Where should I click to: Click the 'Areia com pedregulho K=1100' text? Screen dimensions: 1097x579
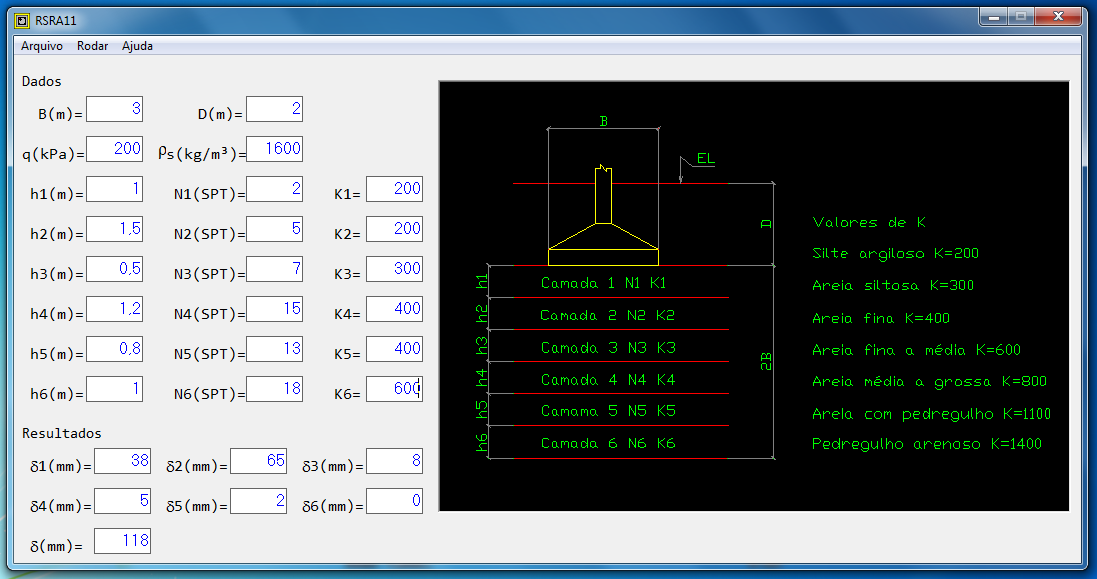pyautogui.click(x=931, y=414)
